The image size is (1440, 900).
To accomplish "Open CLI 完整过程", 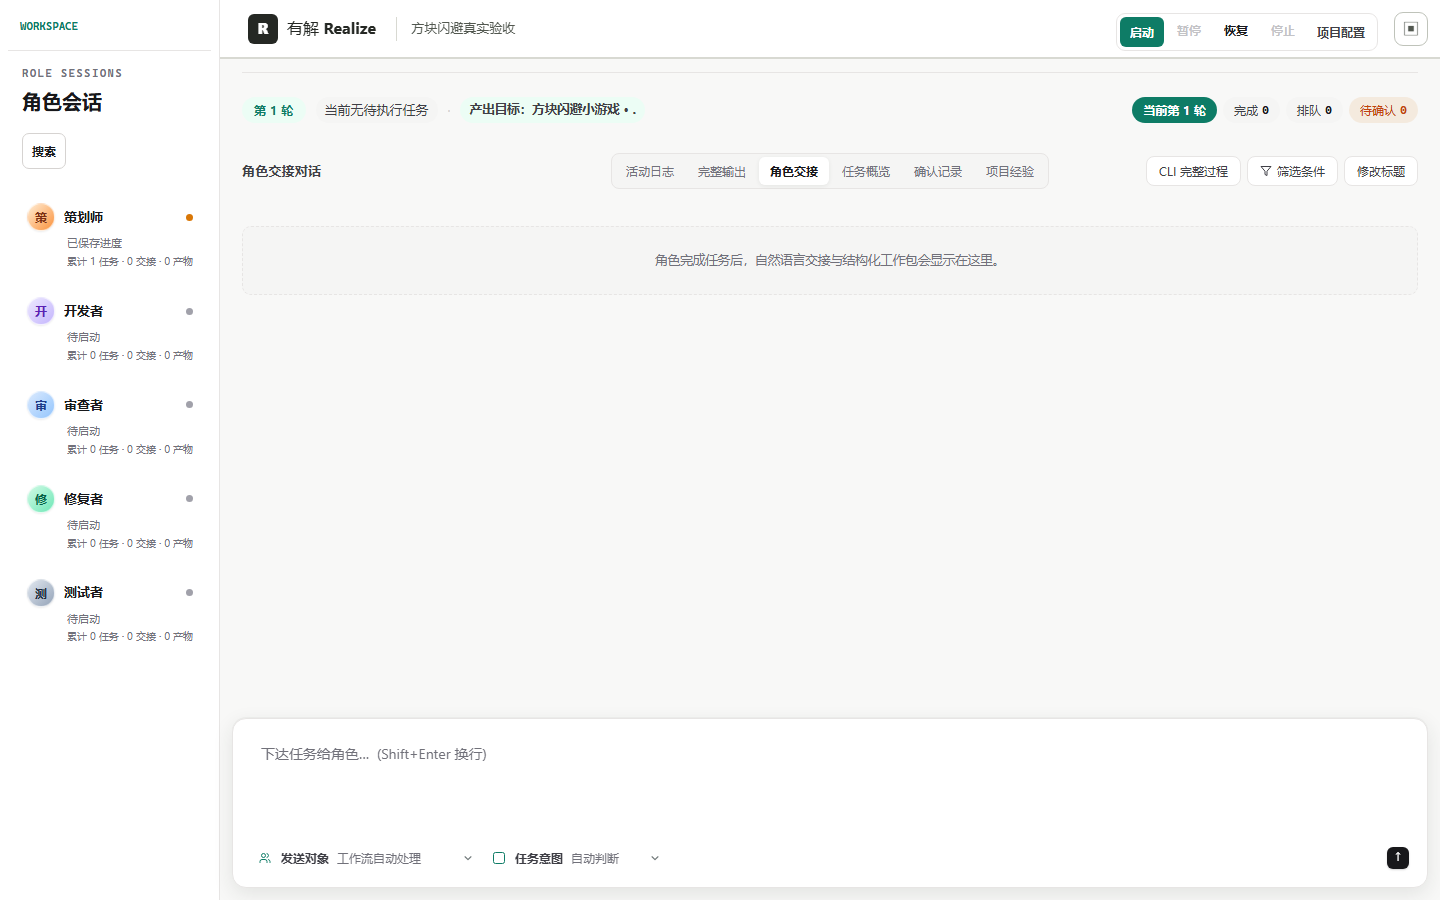I will point(1193,171).
